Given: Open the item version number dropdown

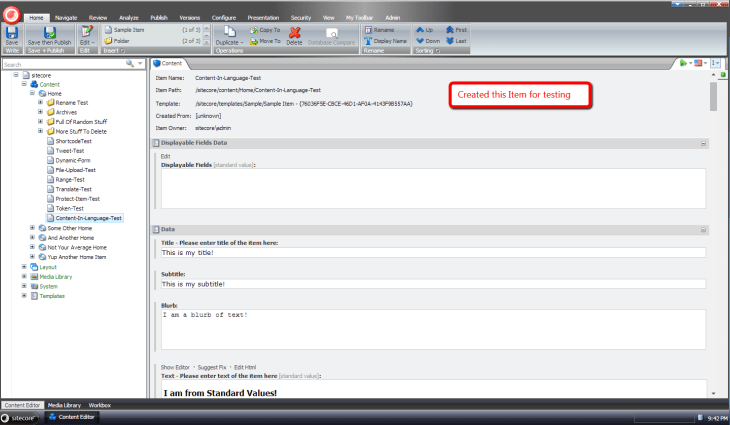Looking at the screenshot, I should pyautogui.click(x=717, y=63).
